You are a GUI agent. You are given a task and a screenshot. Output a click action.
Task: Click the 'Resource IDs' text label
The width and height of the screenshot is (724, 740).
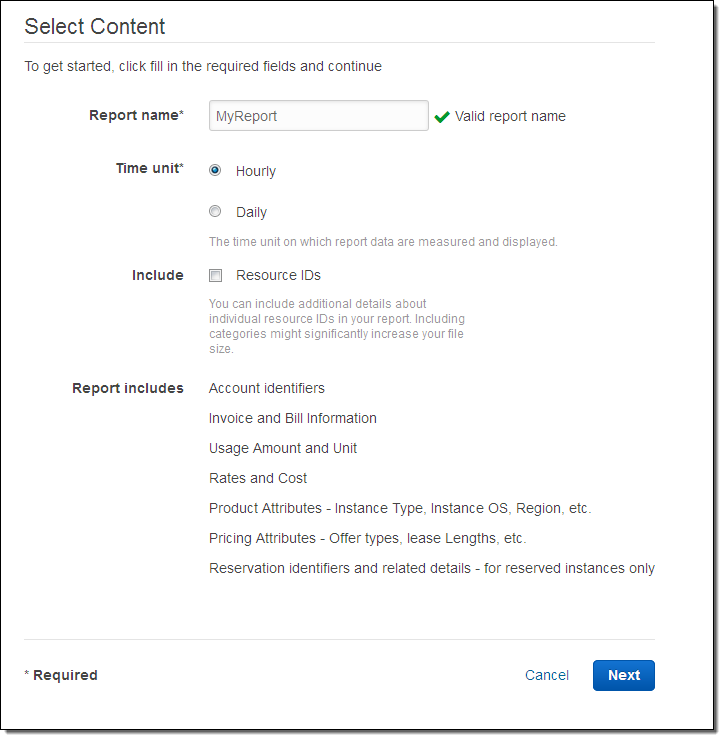click(278, 275)
